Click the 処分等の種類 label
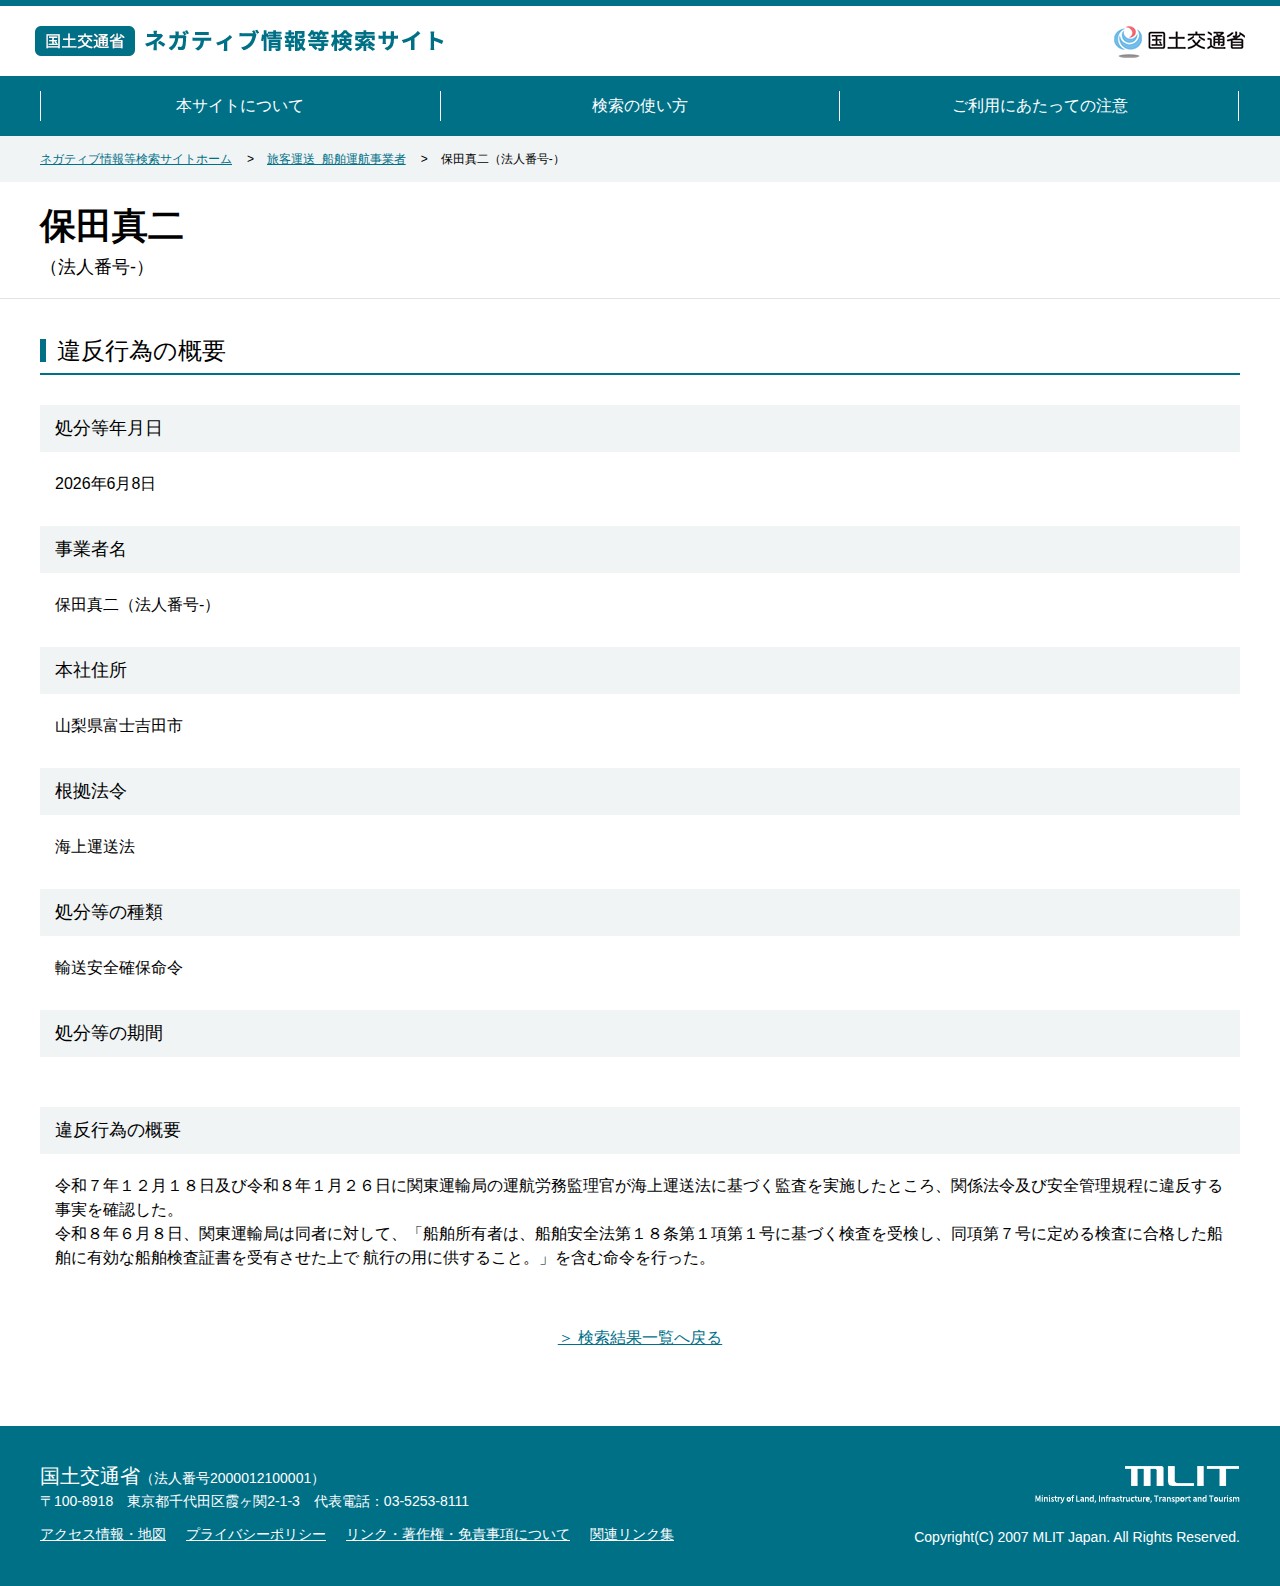This screenshot has height=1586, width=1280. coord(109,912)
